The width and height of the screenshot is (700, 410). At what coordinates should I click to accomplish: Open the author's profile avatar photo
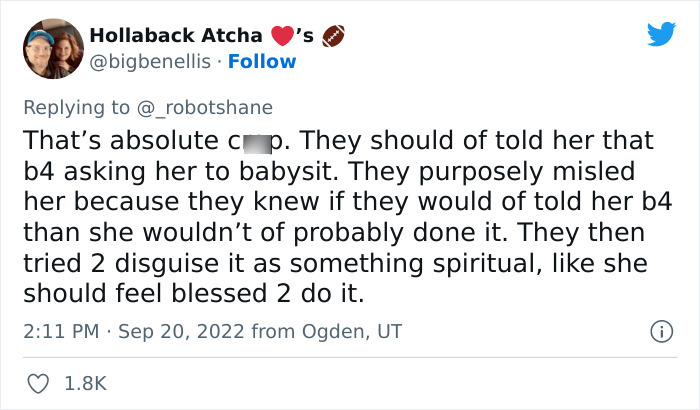click(52, 49)
